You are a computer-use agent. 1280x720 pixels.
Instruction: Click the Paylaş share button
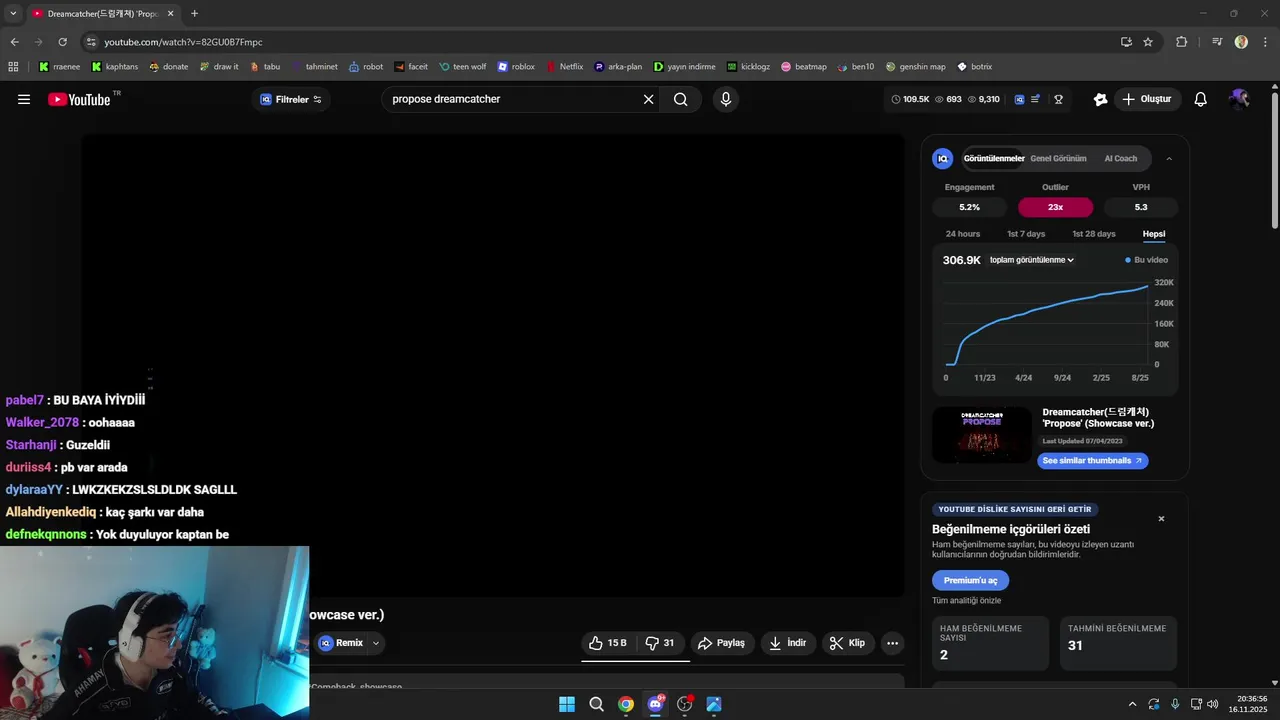coord(721,643)
